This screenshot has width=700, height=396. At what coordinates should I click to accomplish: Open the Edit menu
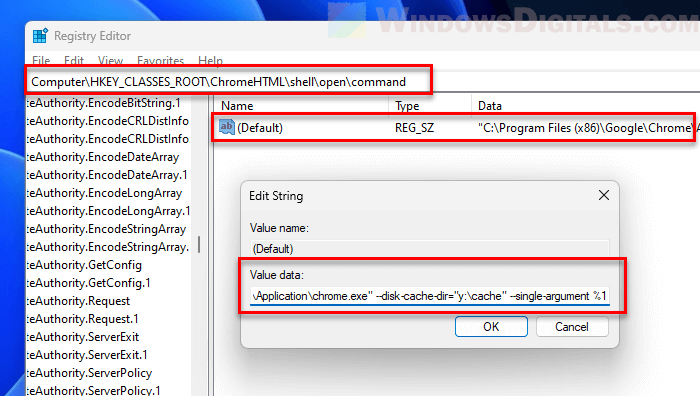[74, 60]
